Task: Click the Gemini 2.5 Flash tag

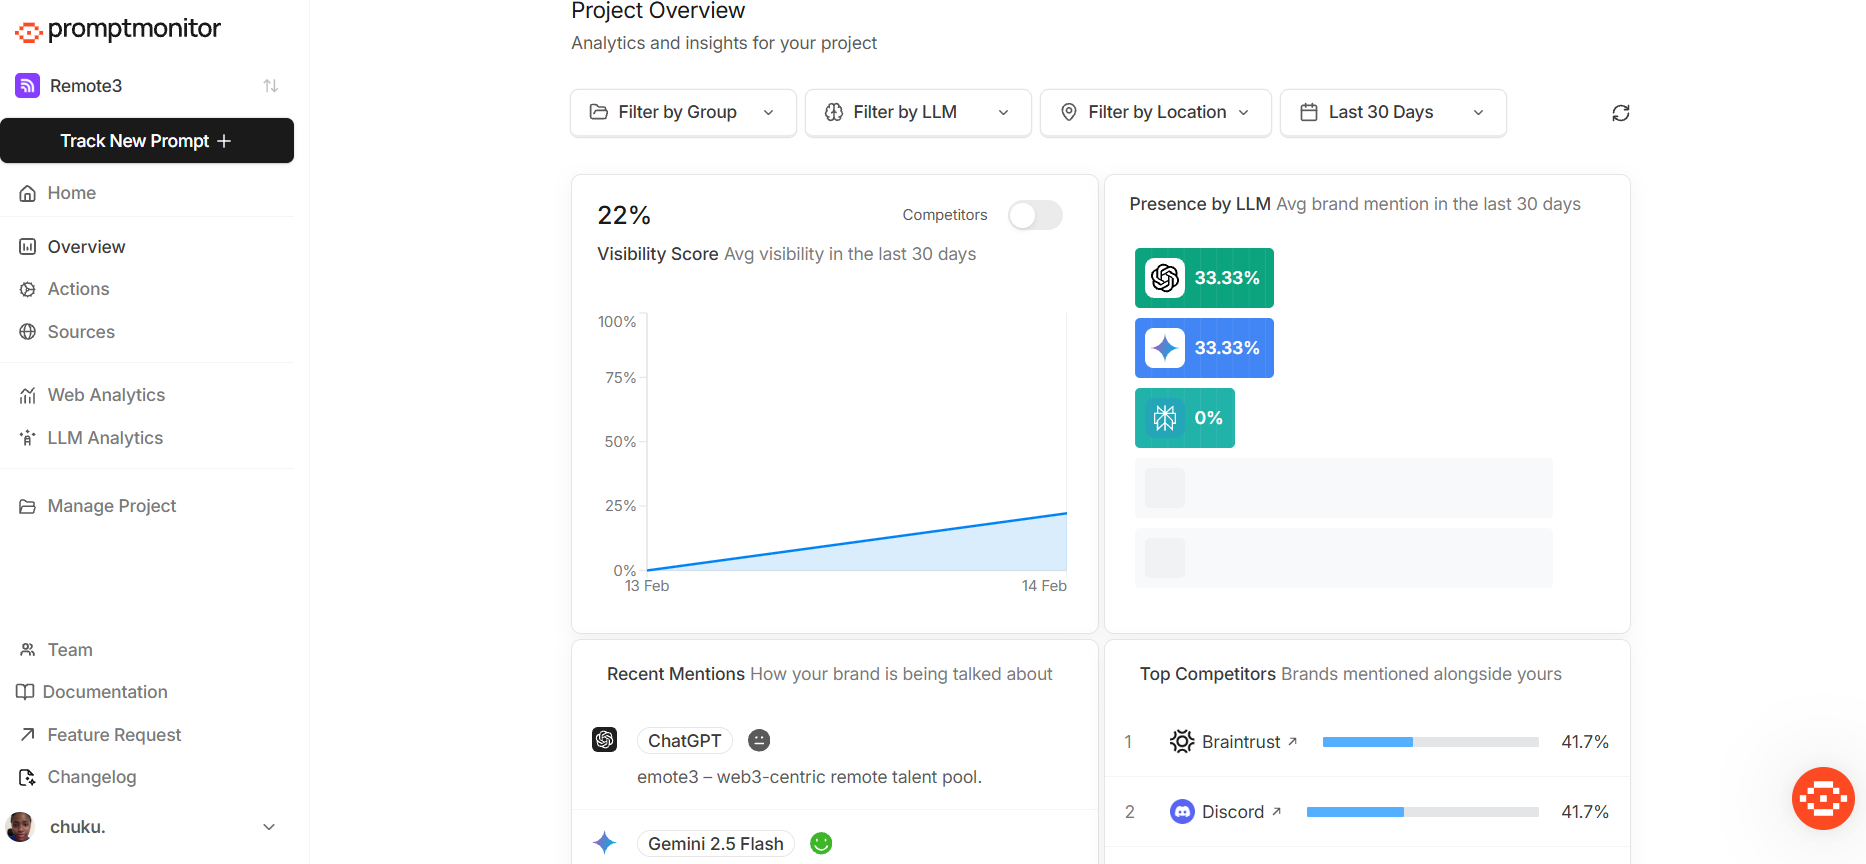Action: 716,844
